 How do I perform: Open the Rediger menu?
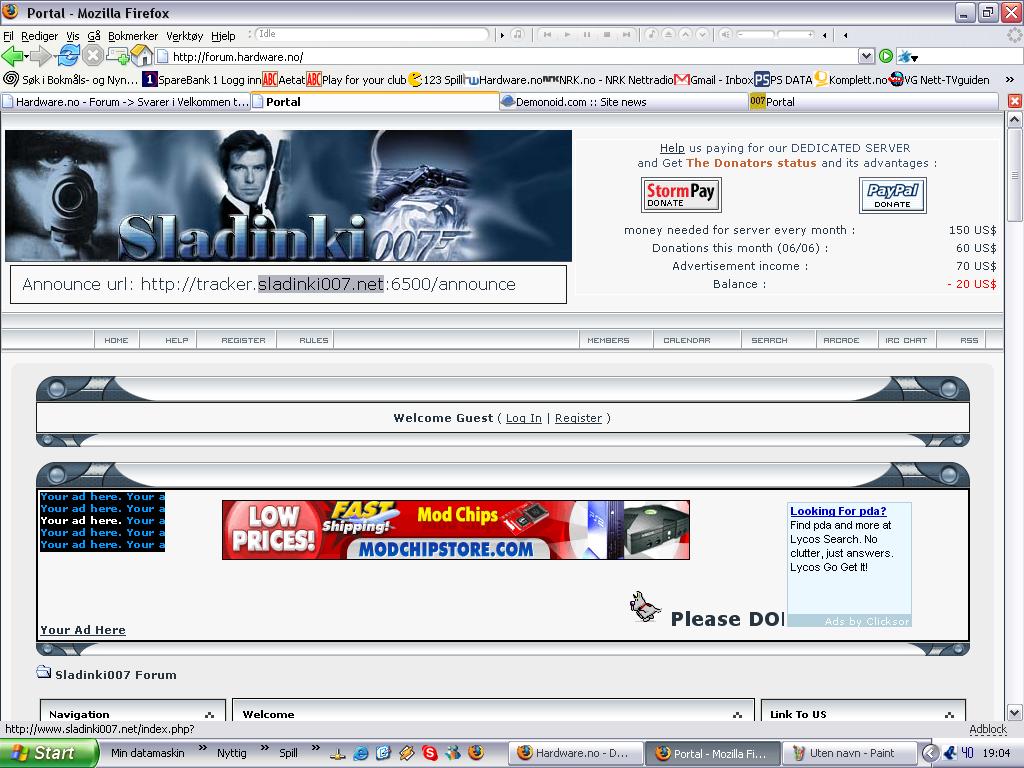coord(39,36)
